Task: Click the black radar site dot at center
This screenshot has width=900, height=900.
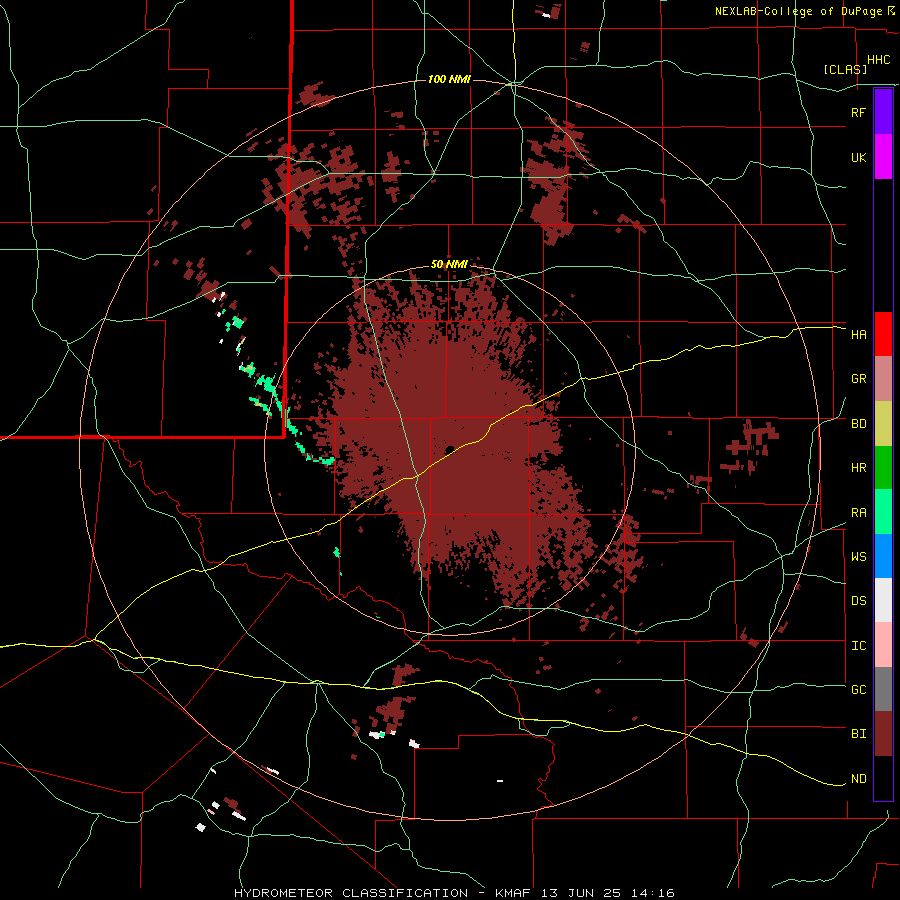Action: 450,449
